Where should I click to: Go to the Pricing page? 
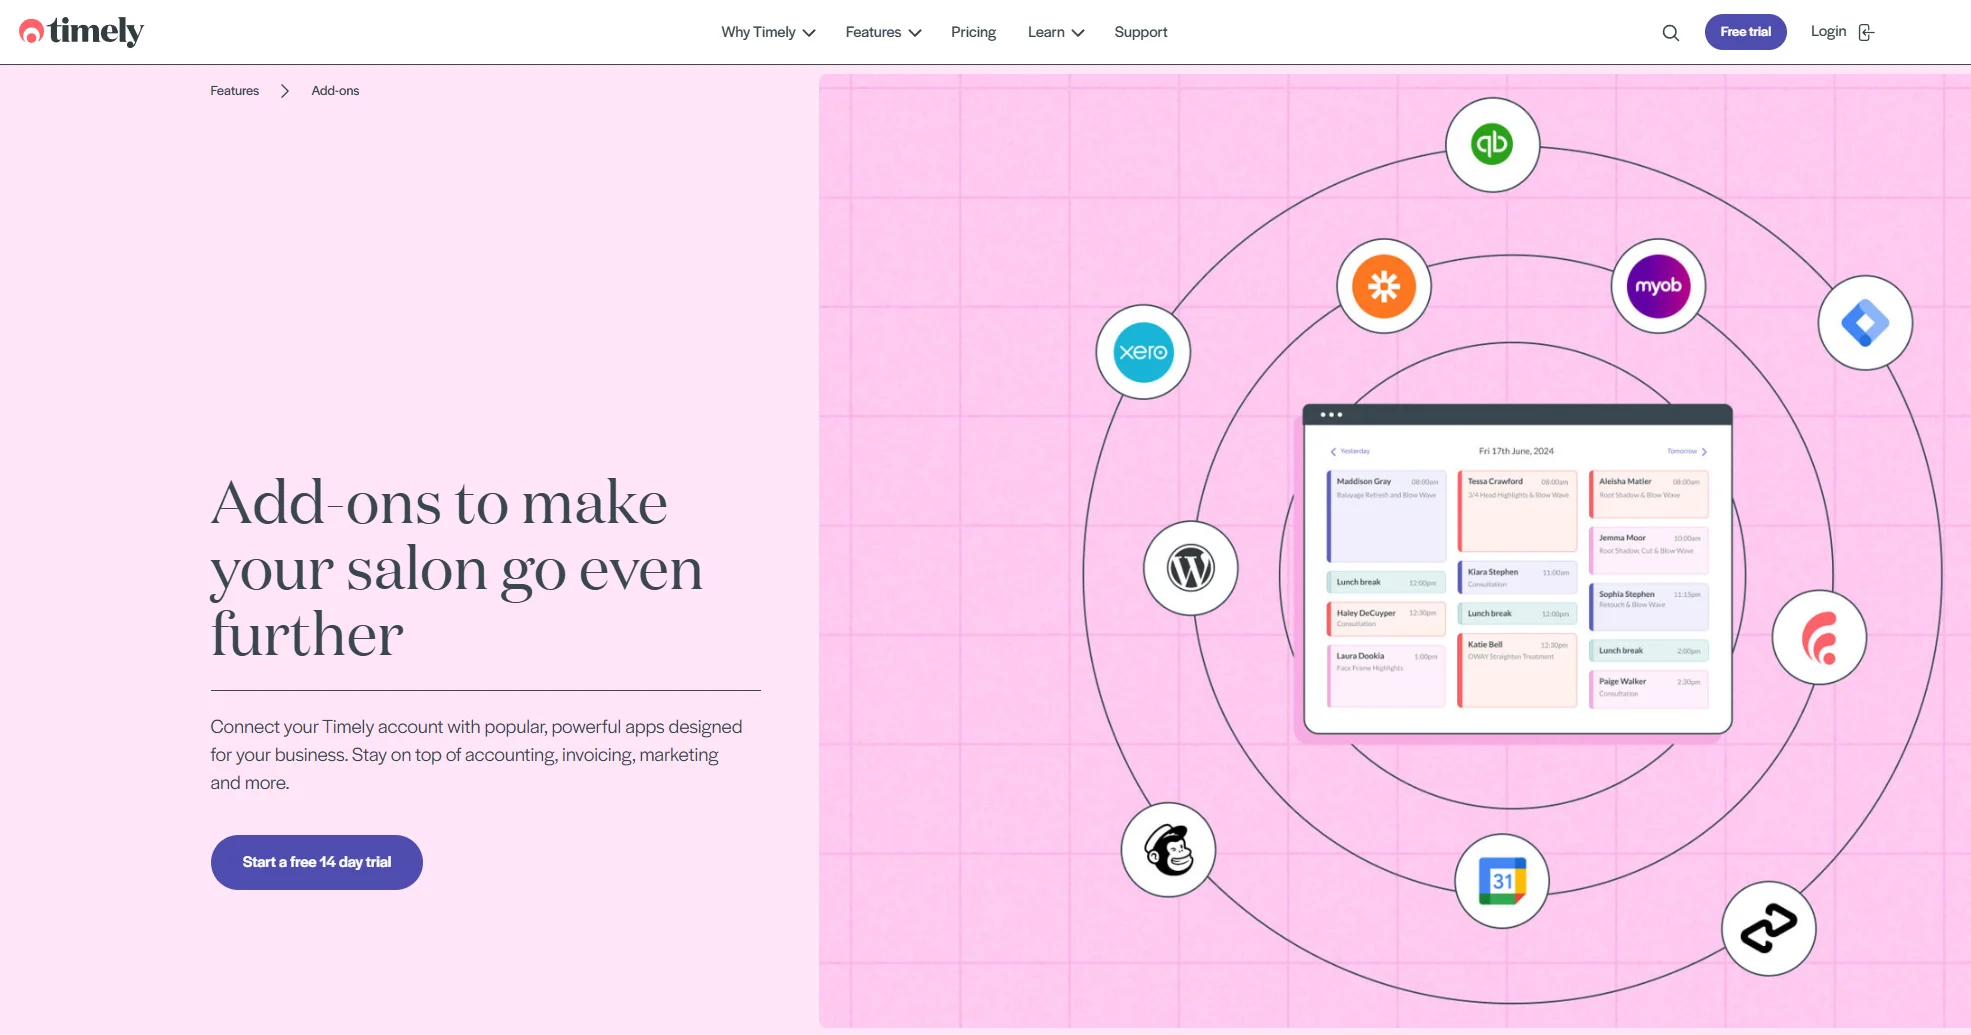[x=972, y=31]
